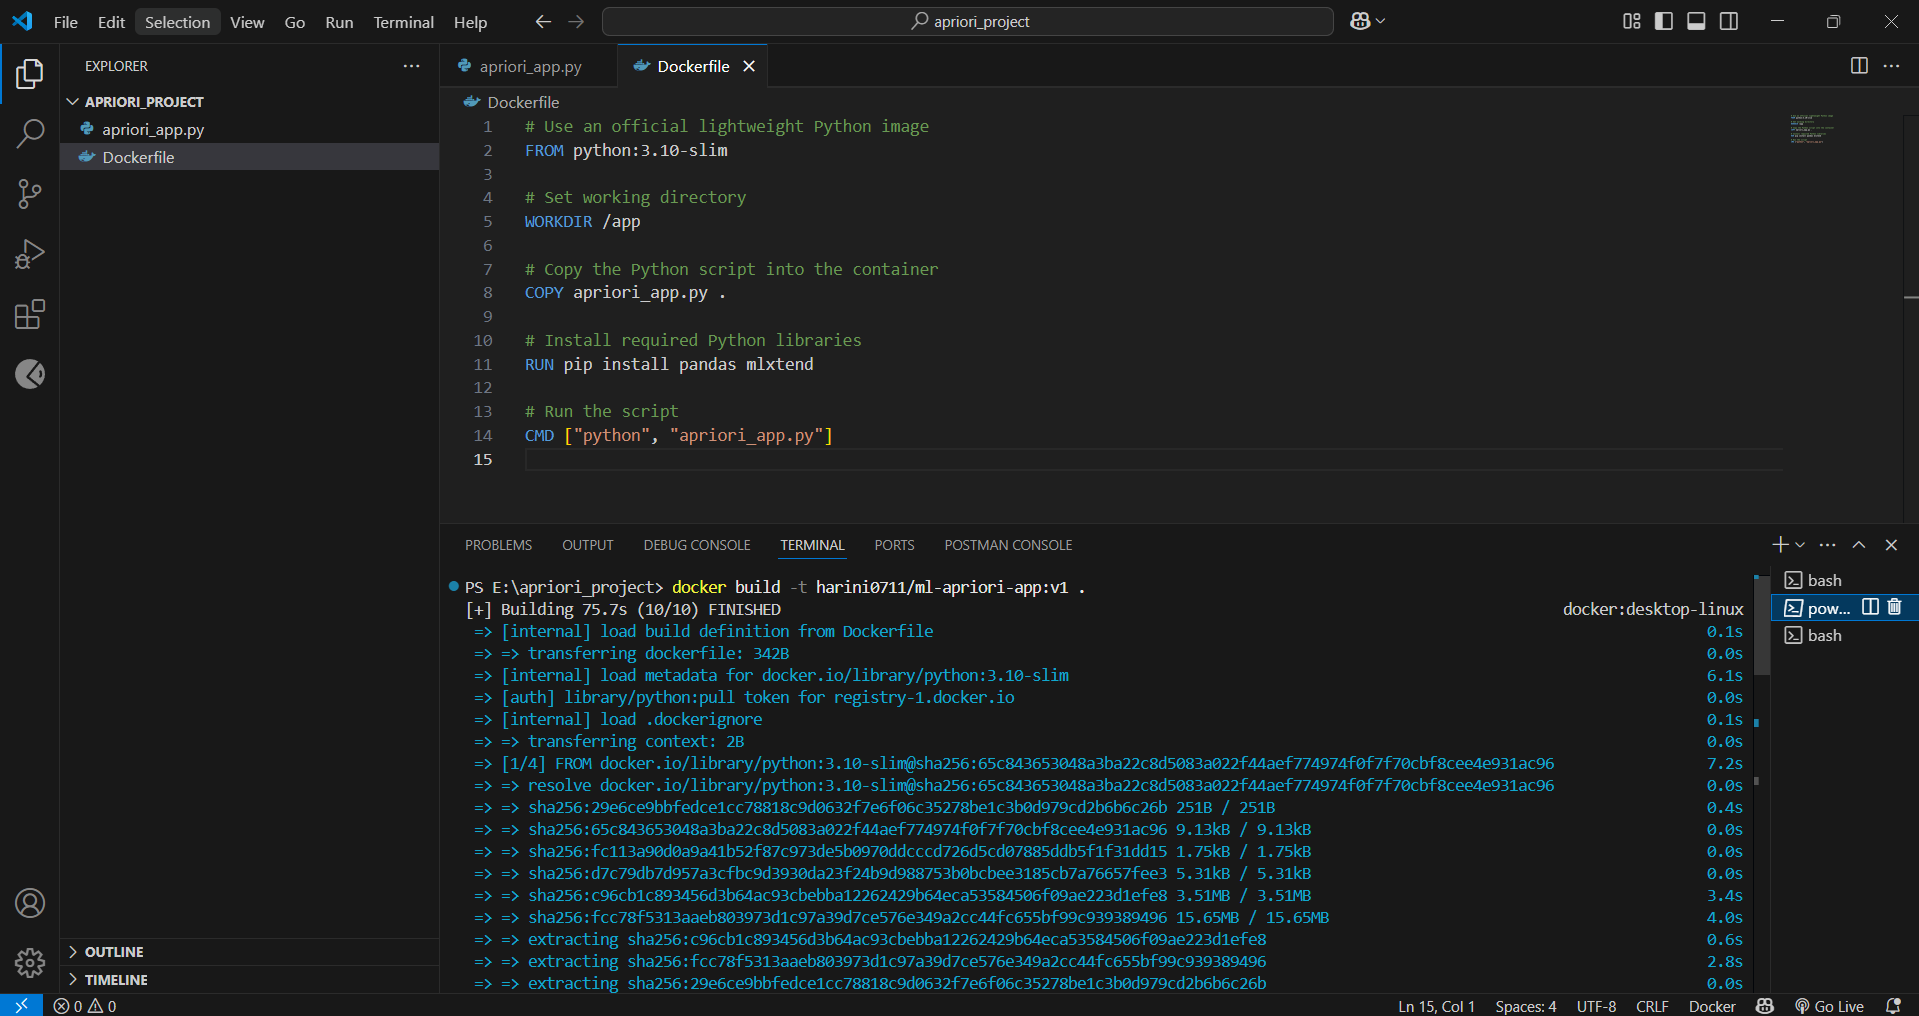1919x1016 pixels.
Task: Change encoding via UTF-8 indicator
Action: [x=1596, y=1006]
